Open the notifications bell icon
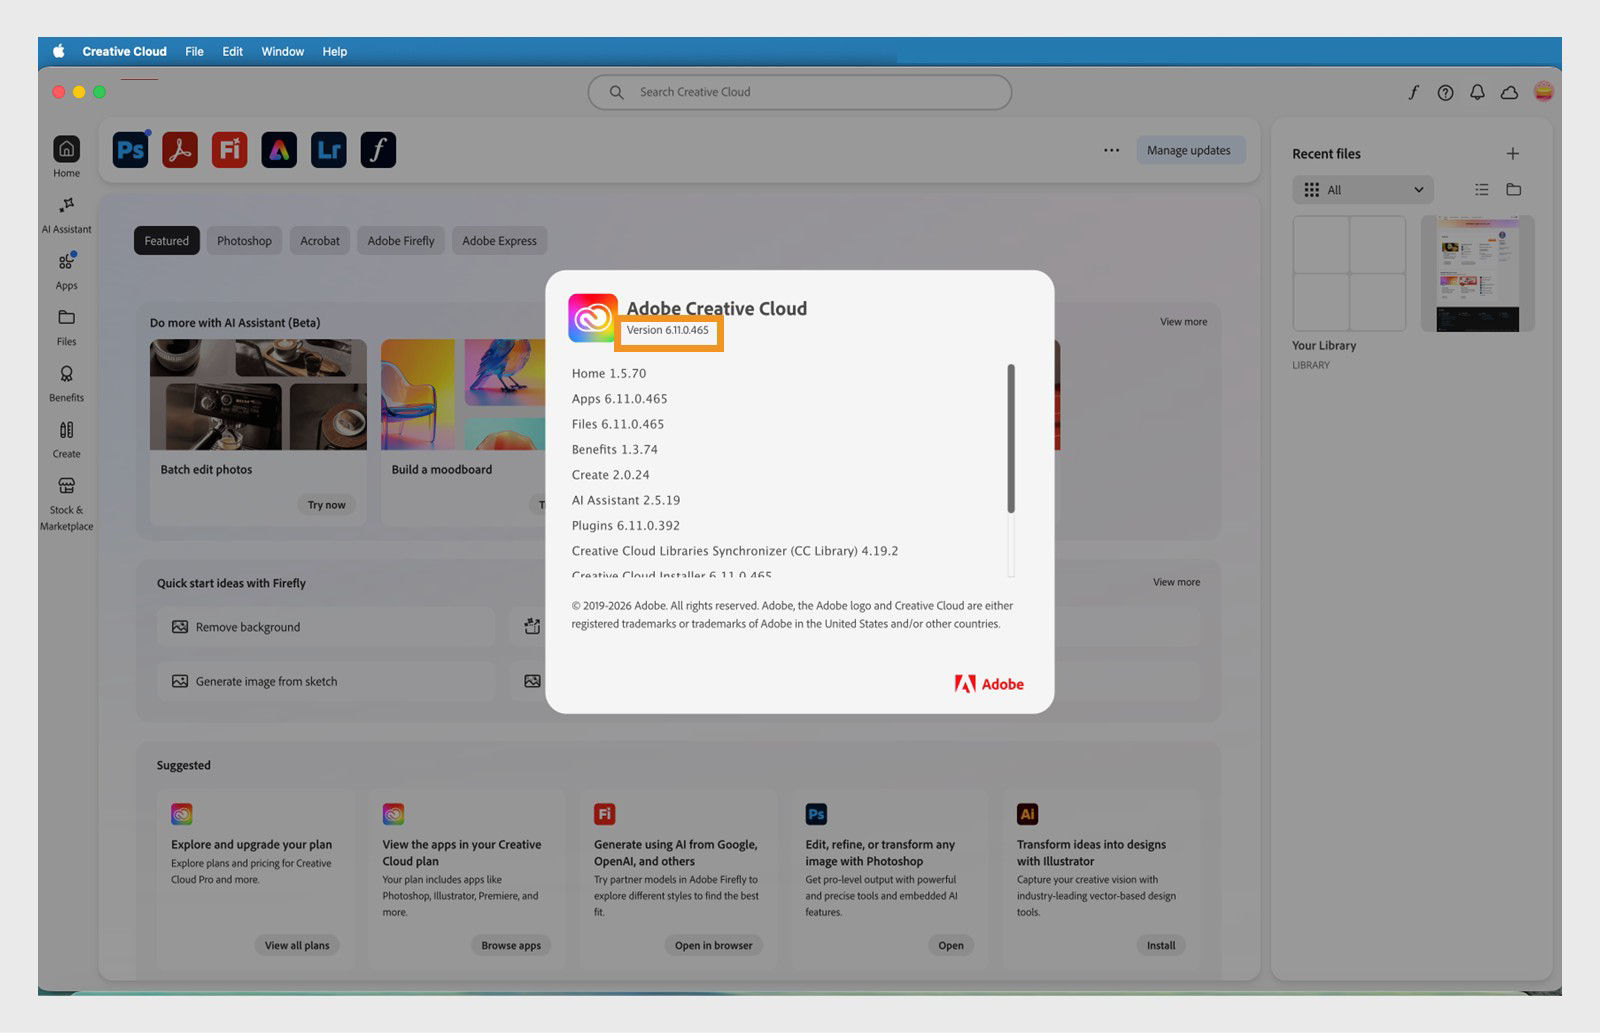The height and width of the screenshot is (1033, 1600). 1477,92
